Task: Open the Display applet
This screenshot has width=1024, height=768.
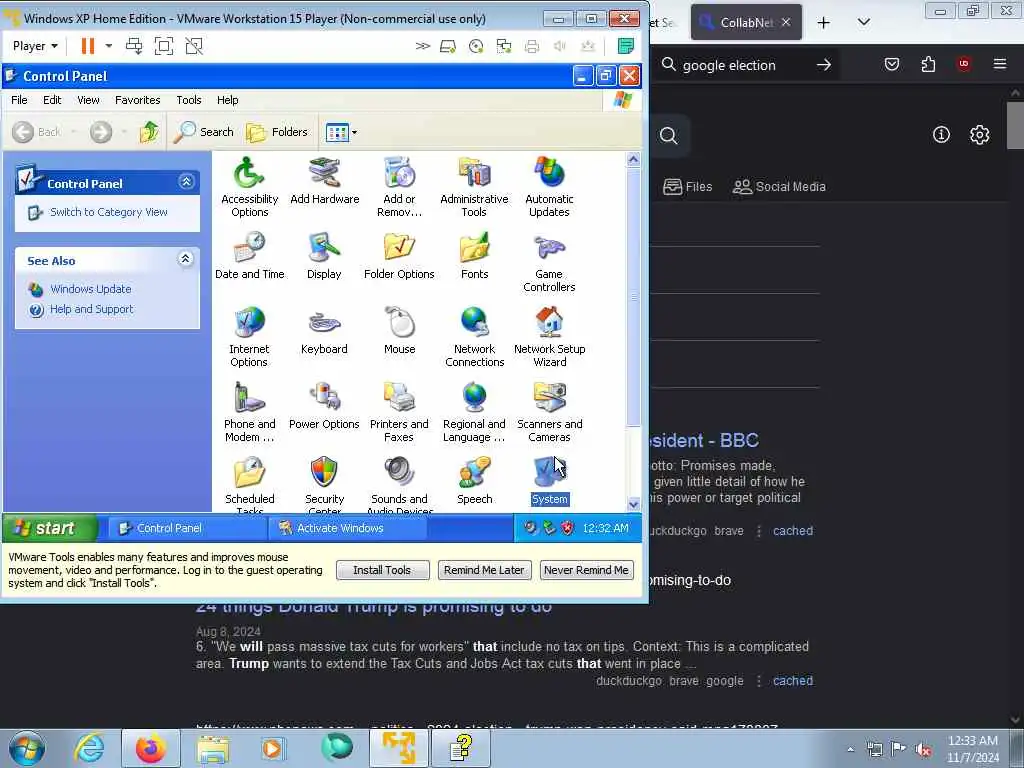Action: click(325, 256)
